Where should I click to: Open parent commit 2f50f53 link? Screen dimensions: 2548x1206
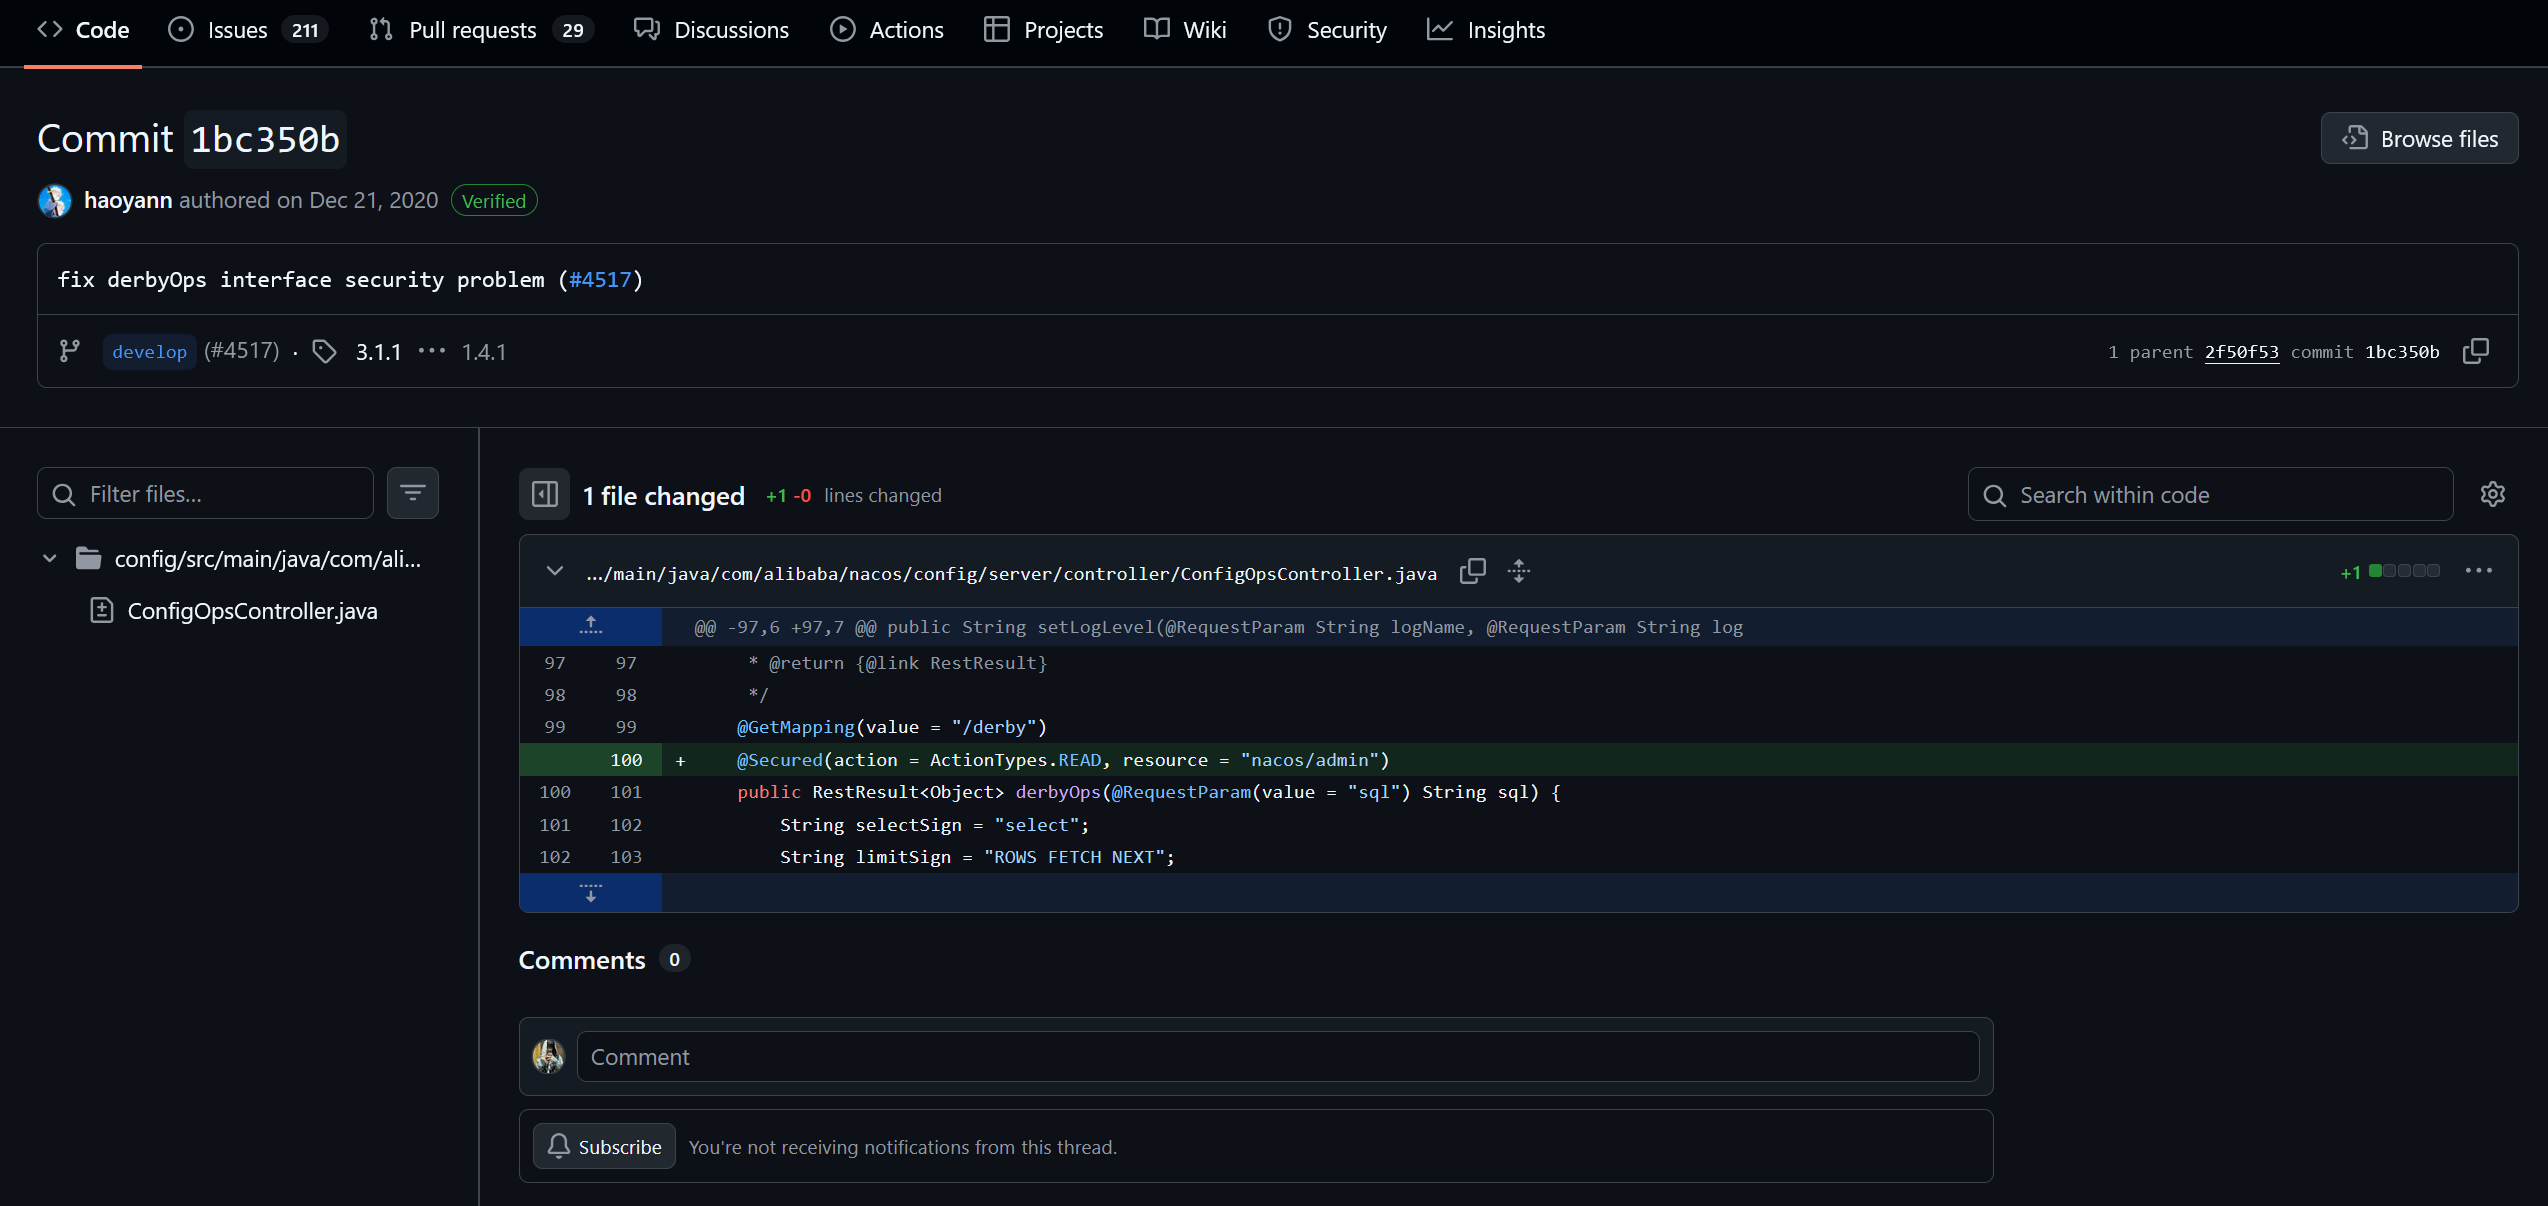2241,352
